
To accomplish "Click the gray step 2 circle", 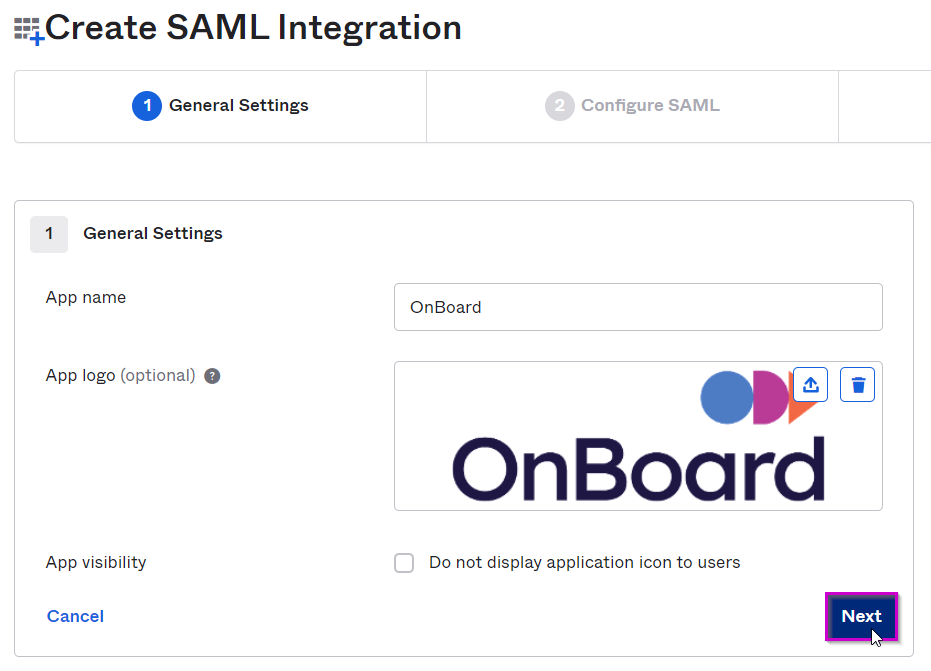I will (x=559, y=106).
